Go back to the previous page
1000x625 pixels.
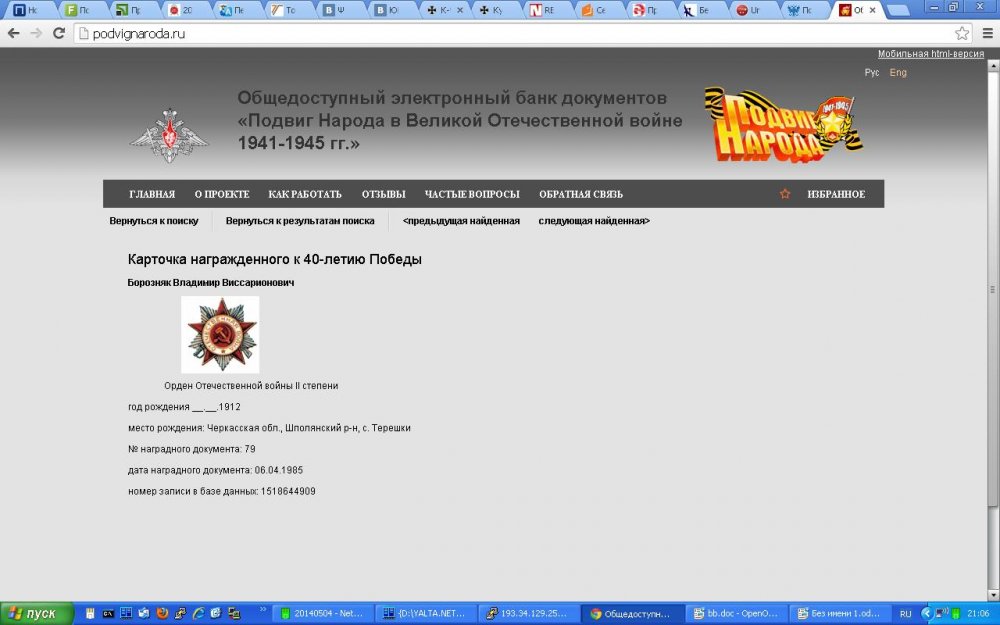pyautogui.click(x=13, y=33)
